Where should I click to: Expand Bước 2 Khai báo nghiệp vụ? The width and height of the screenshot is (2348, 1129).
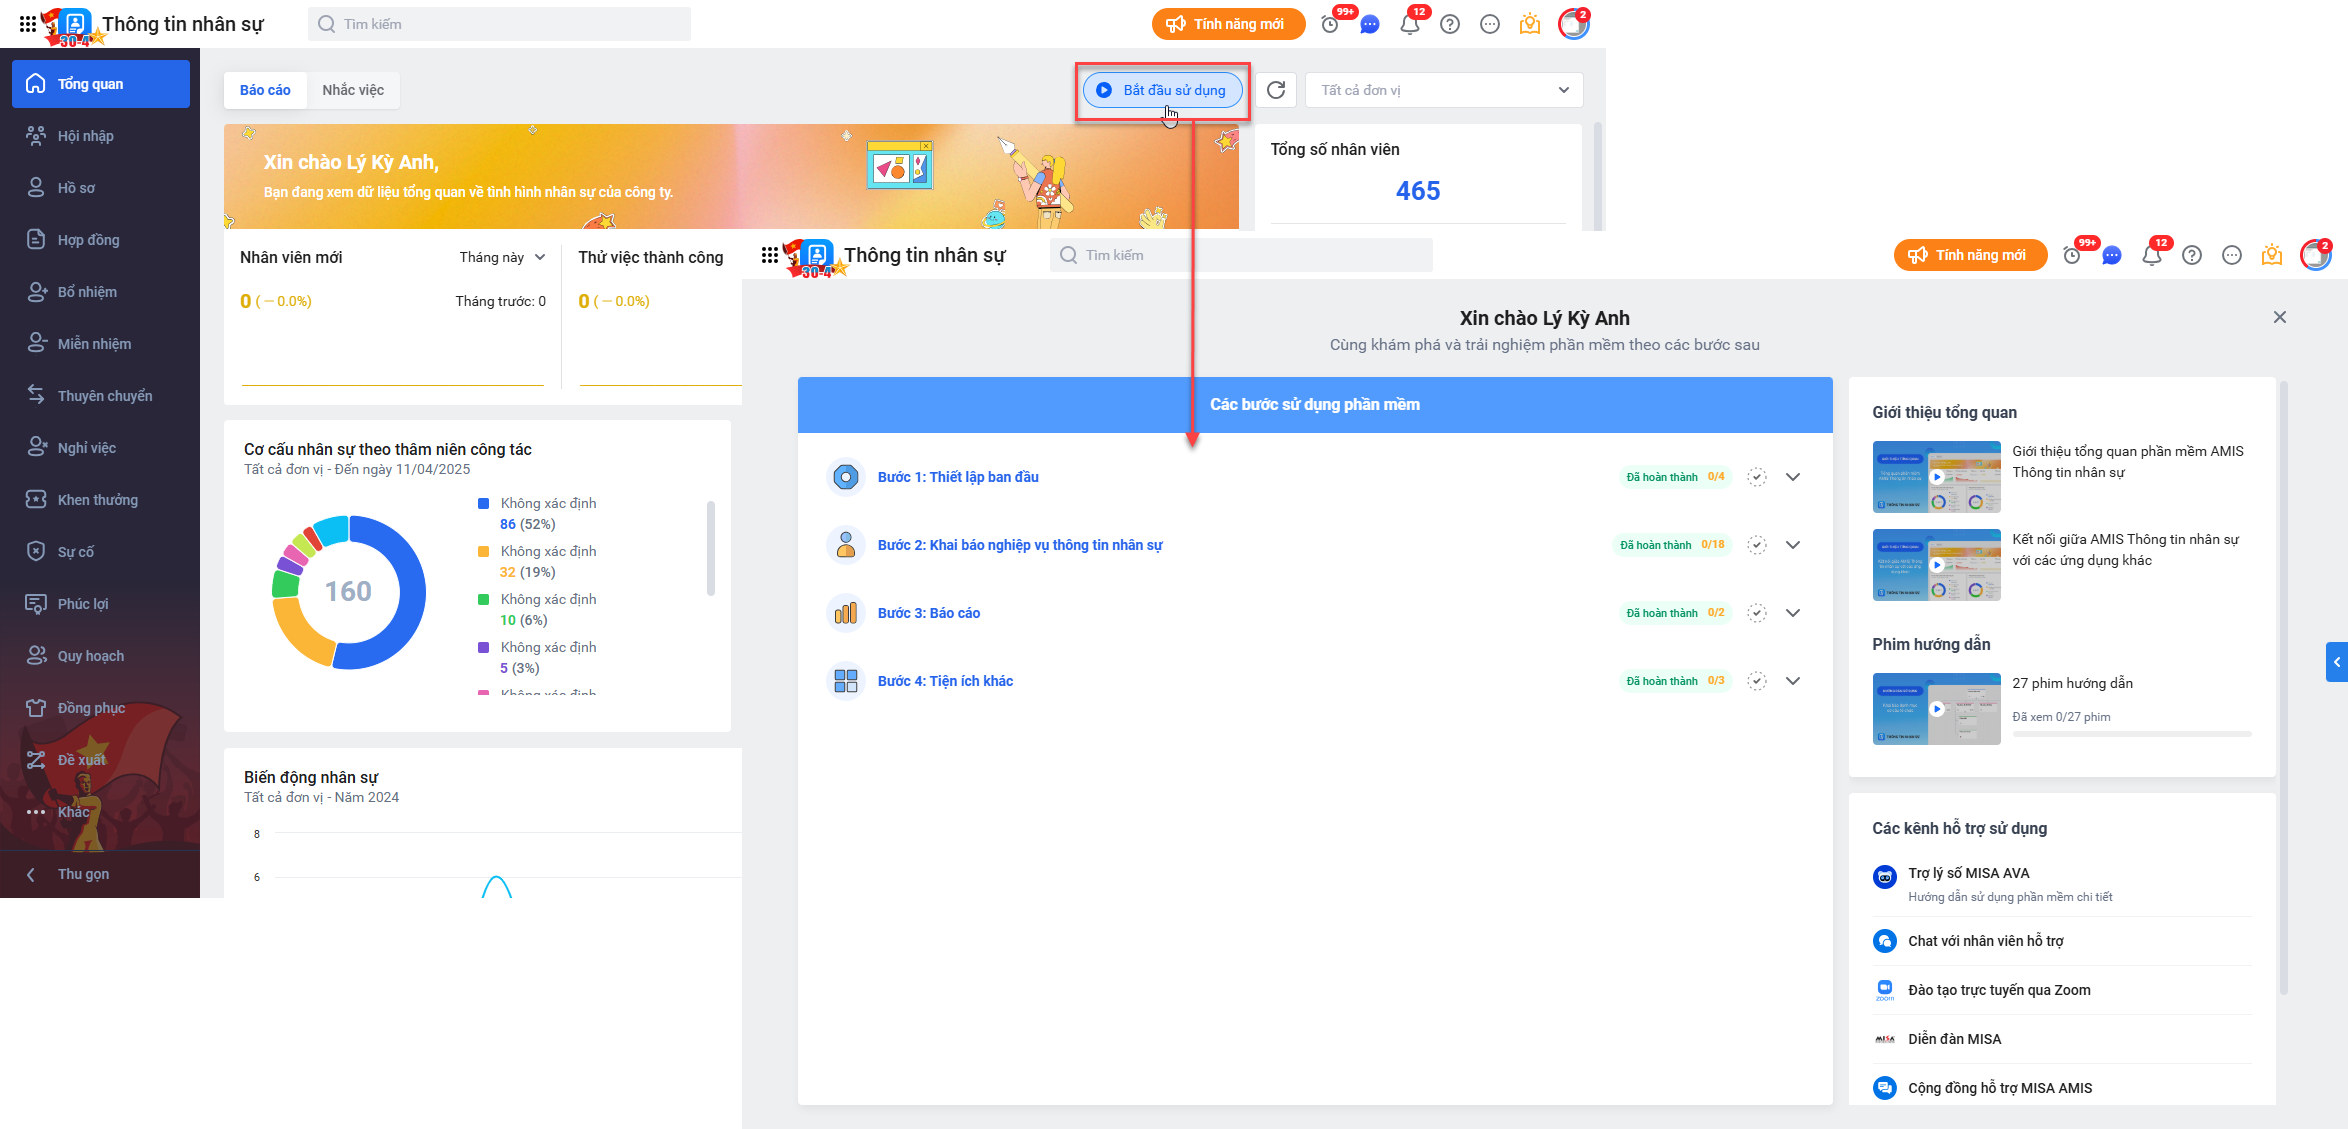[1793, 545]
